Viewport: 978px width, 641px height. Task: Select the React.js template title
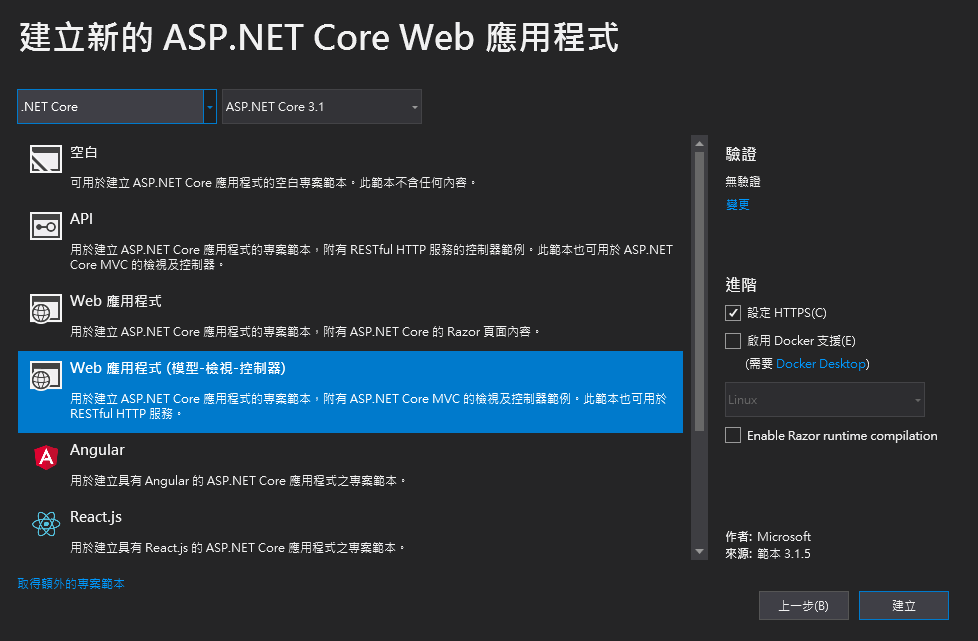(x=96, y=517)
